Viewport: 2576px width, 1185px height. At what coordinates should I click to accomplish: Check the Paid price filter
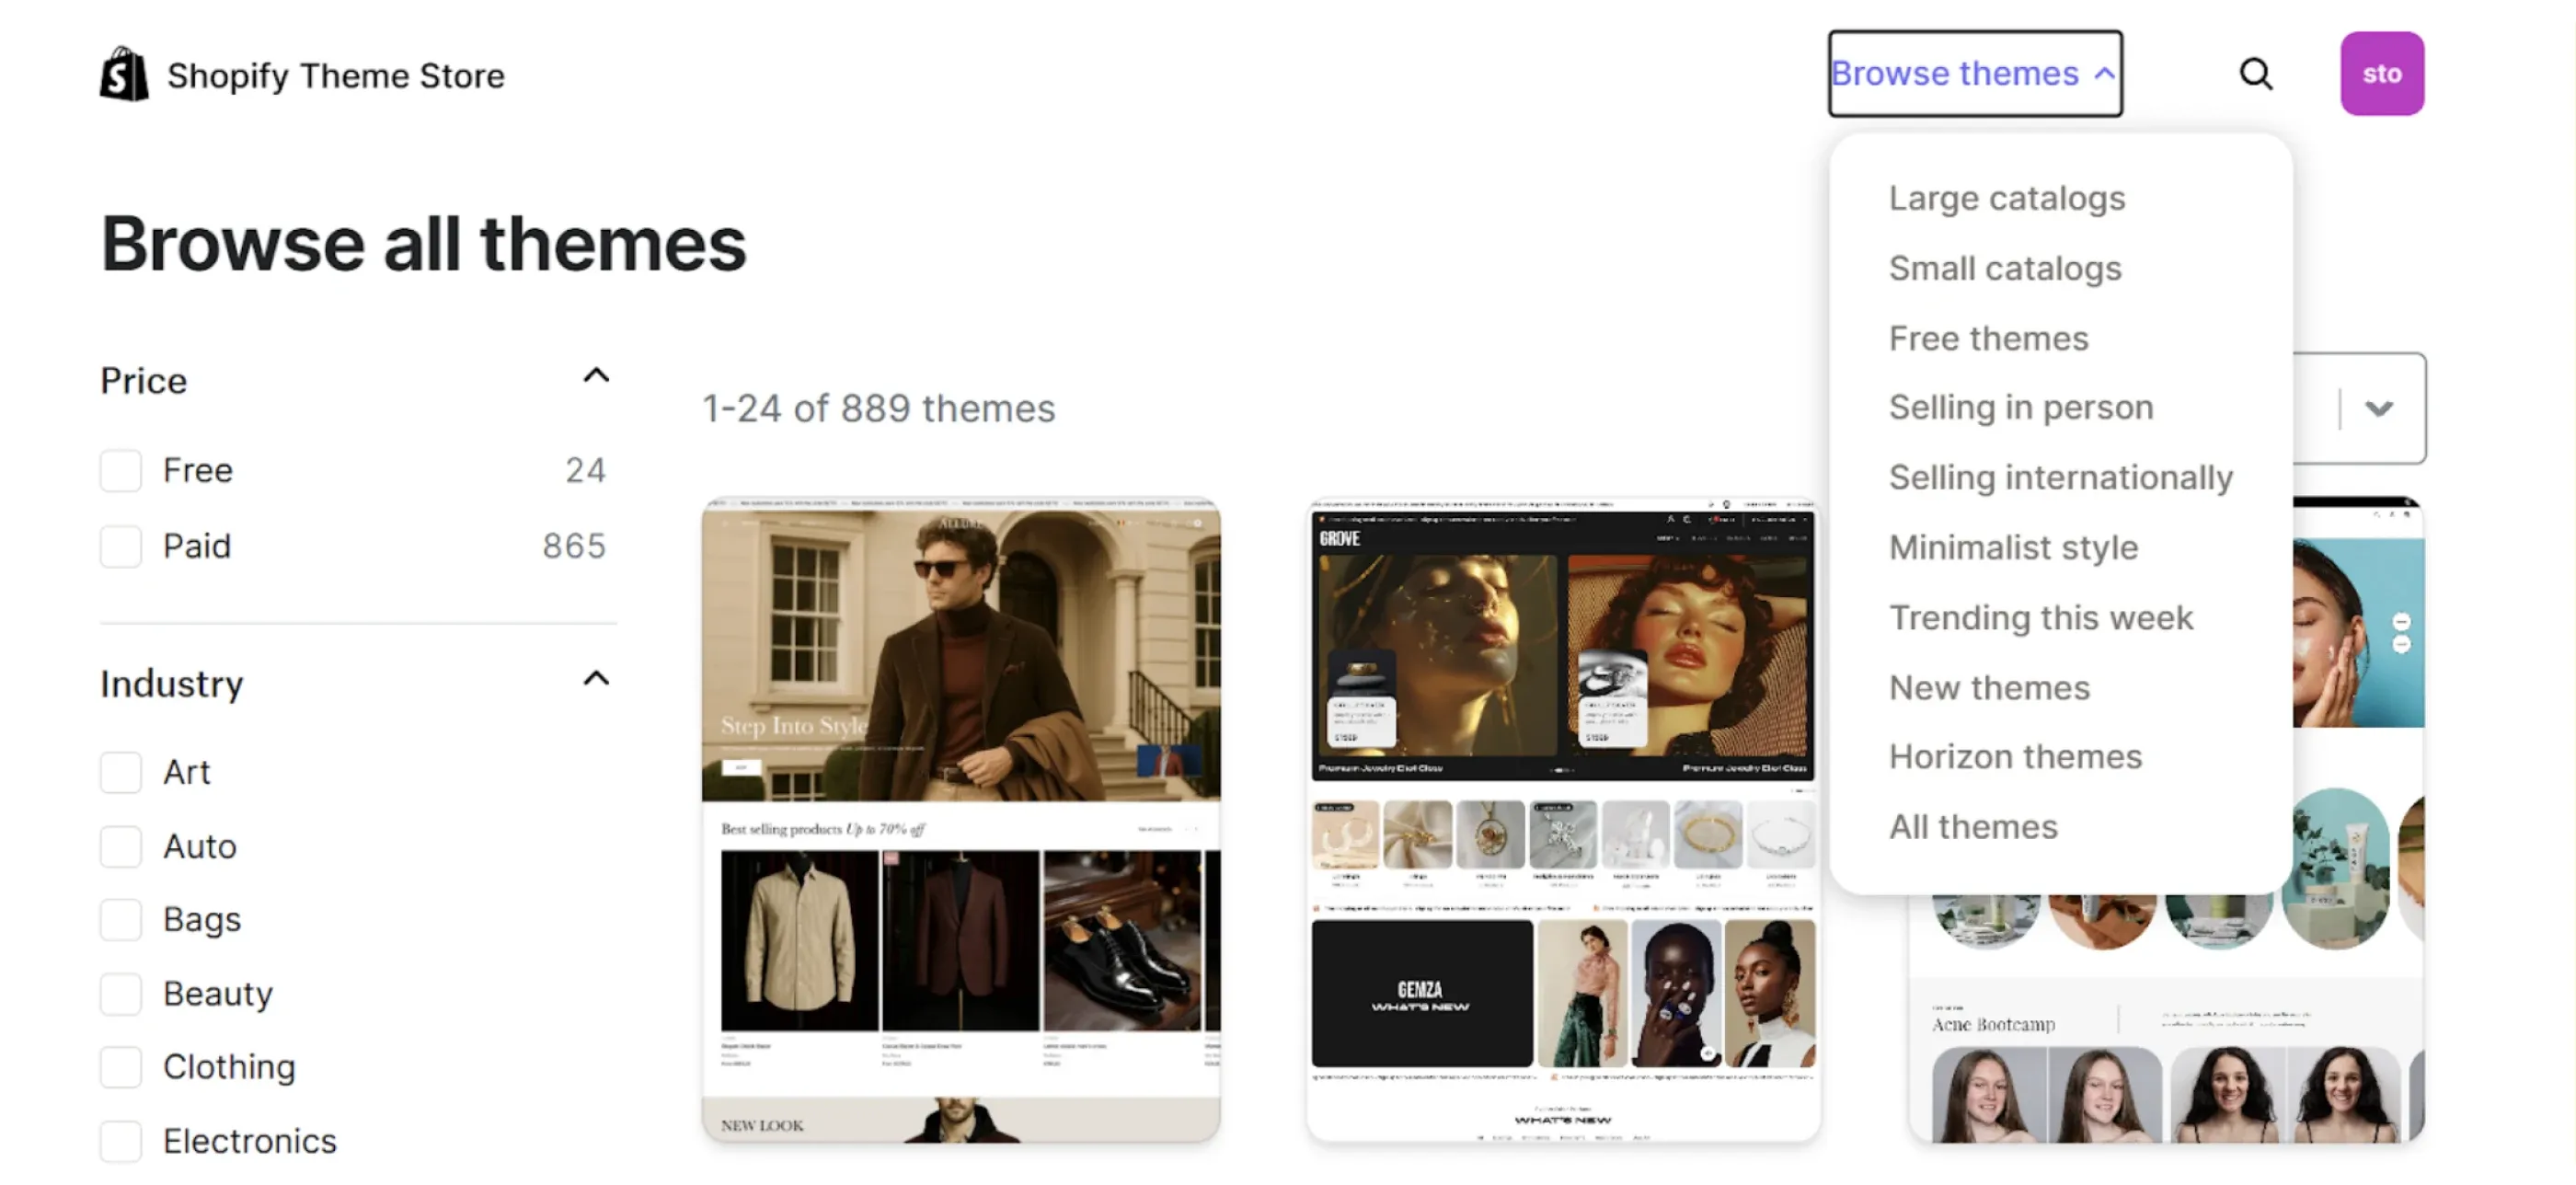[x=120, y=546]
